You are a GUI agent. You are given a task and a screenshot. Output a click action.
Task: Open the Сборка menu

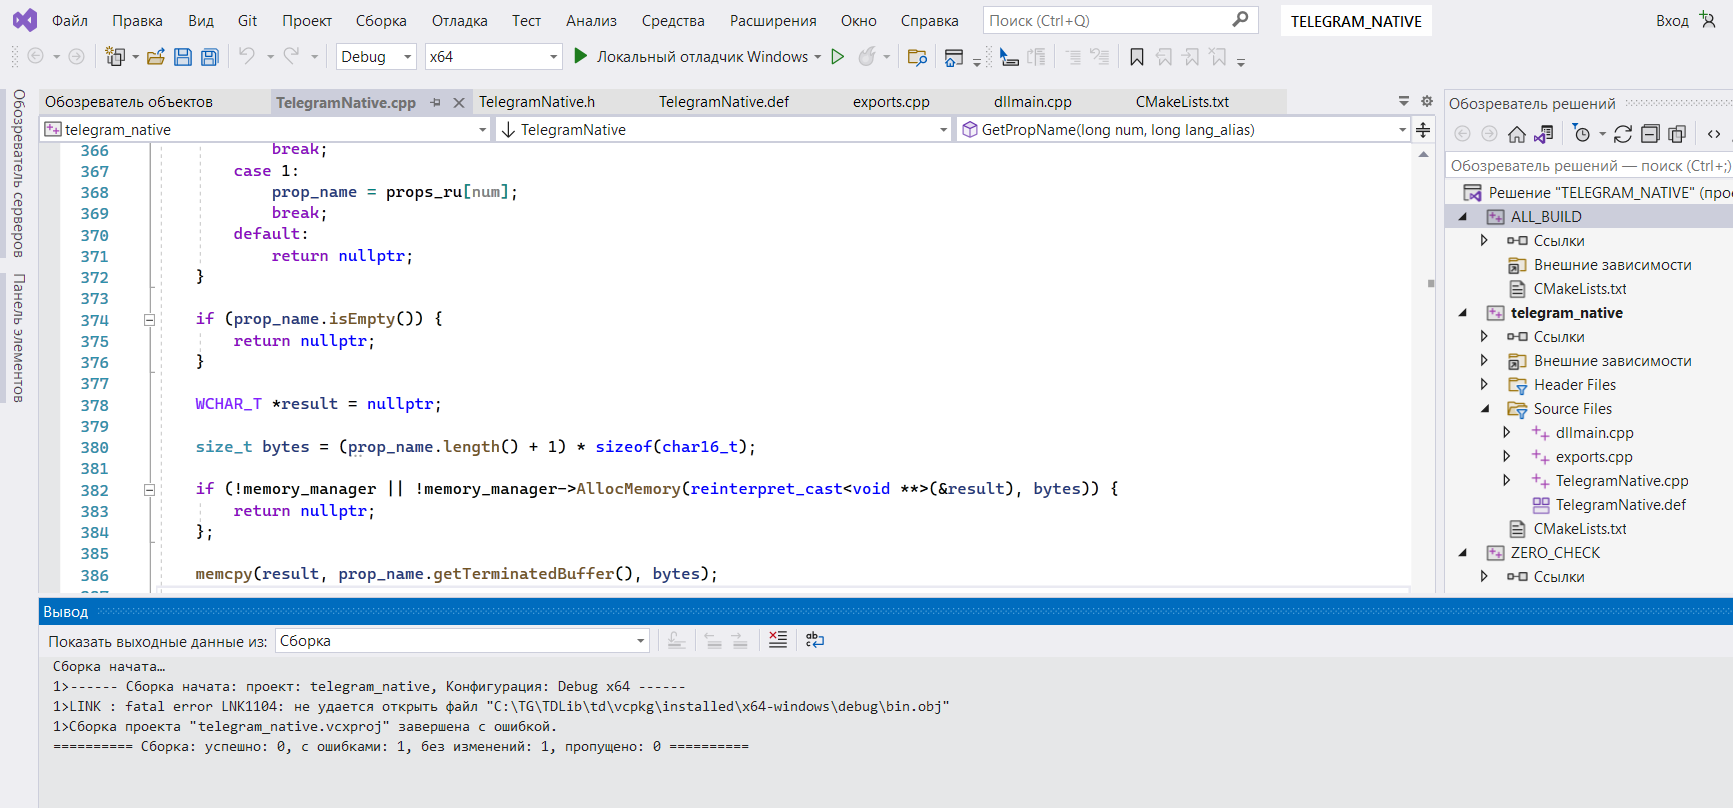click(381, 20)
